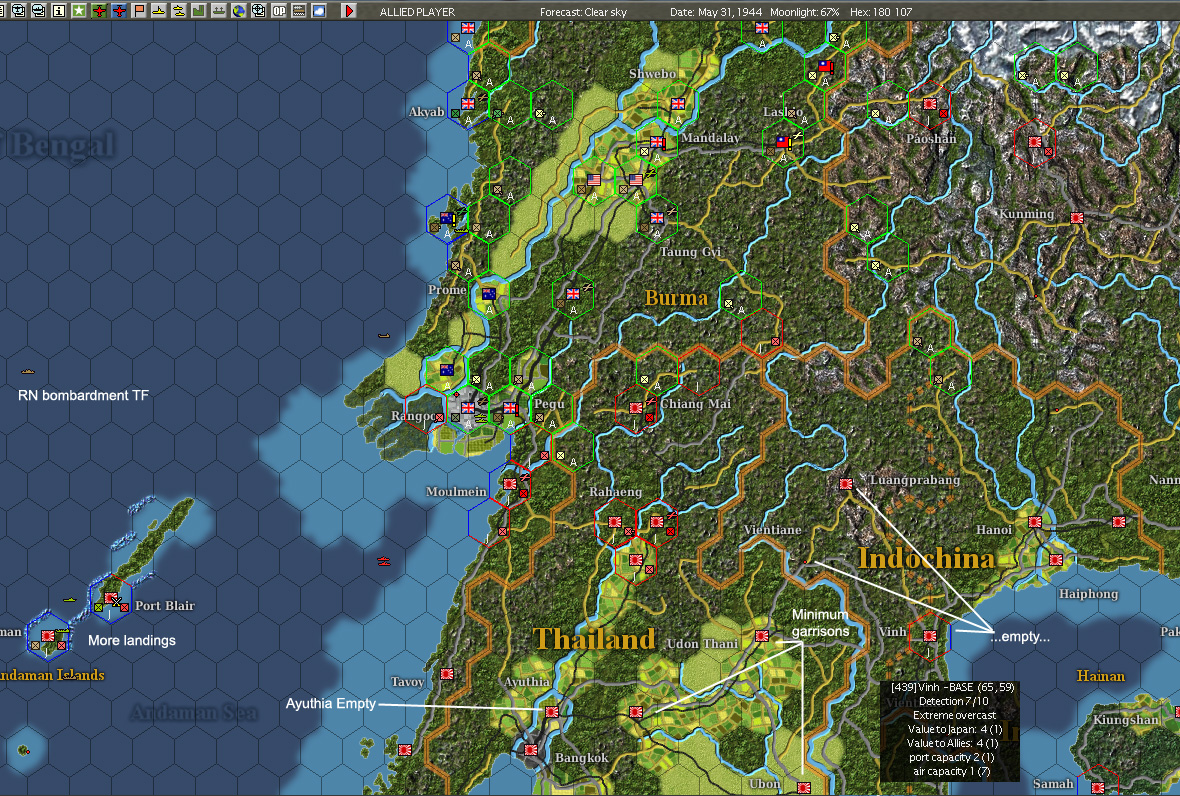Open the info 'i' toolbar icon

[59, 11]
